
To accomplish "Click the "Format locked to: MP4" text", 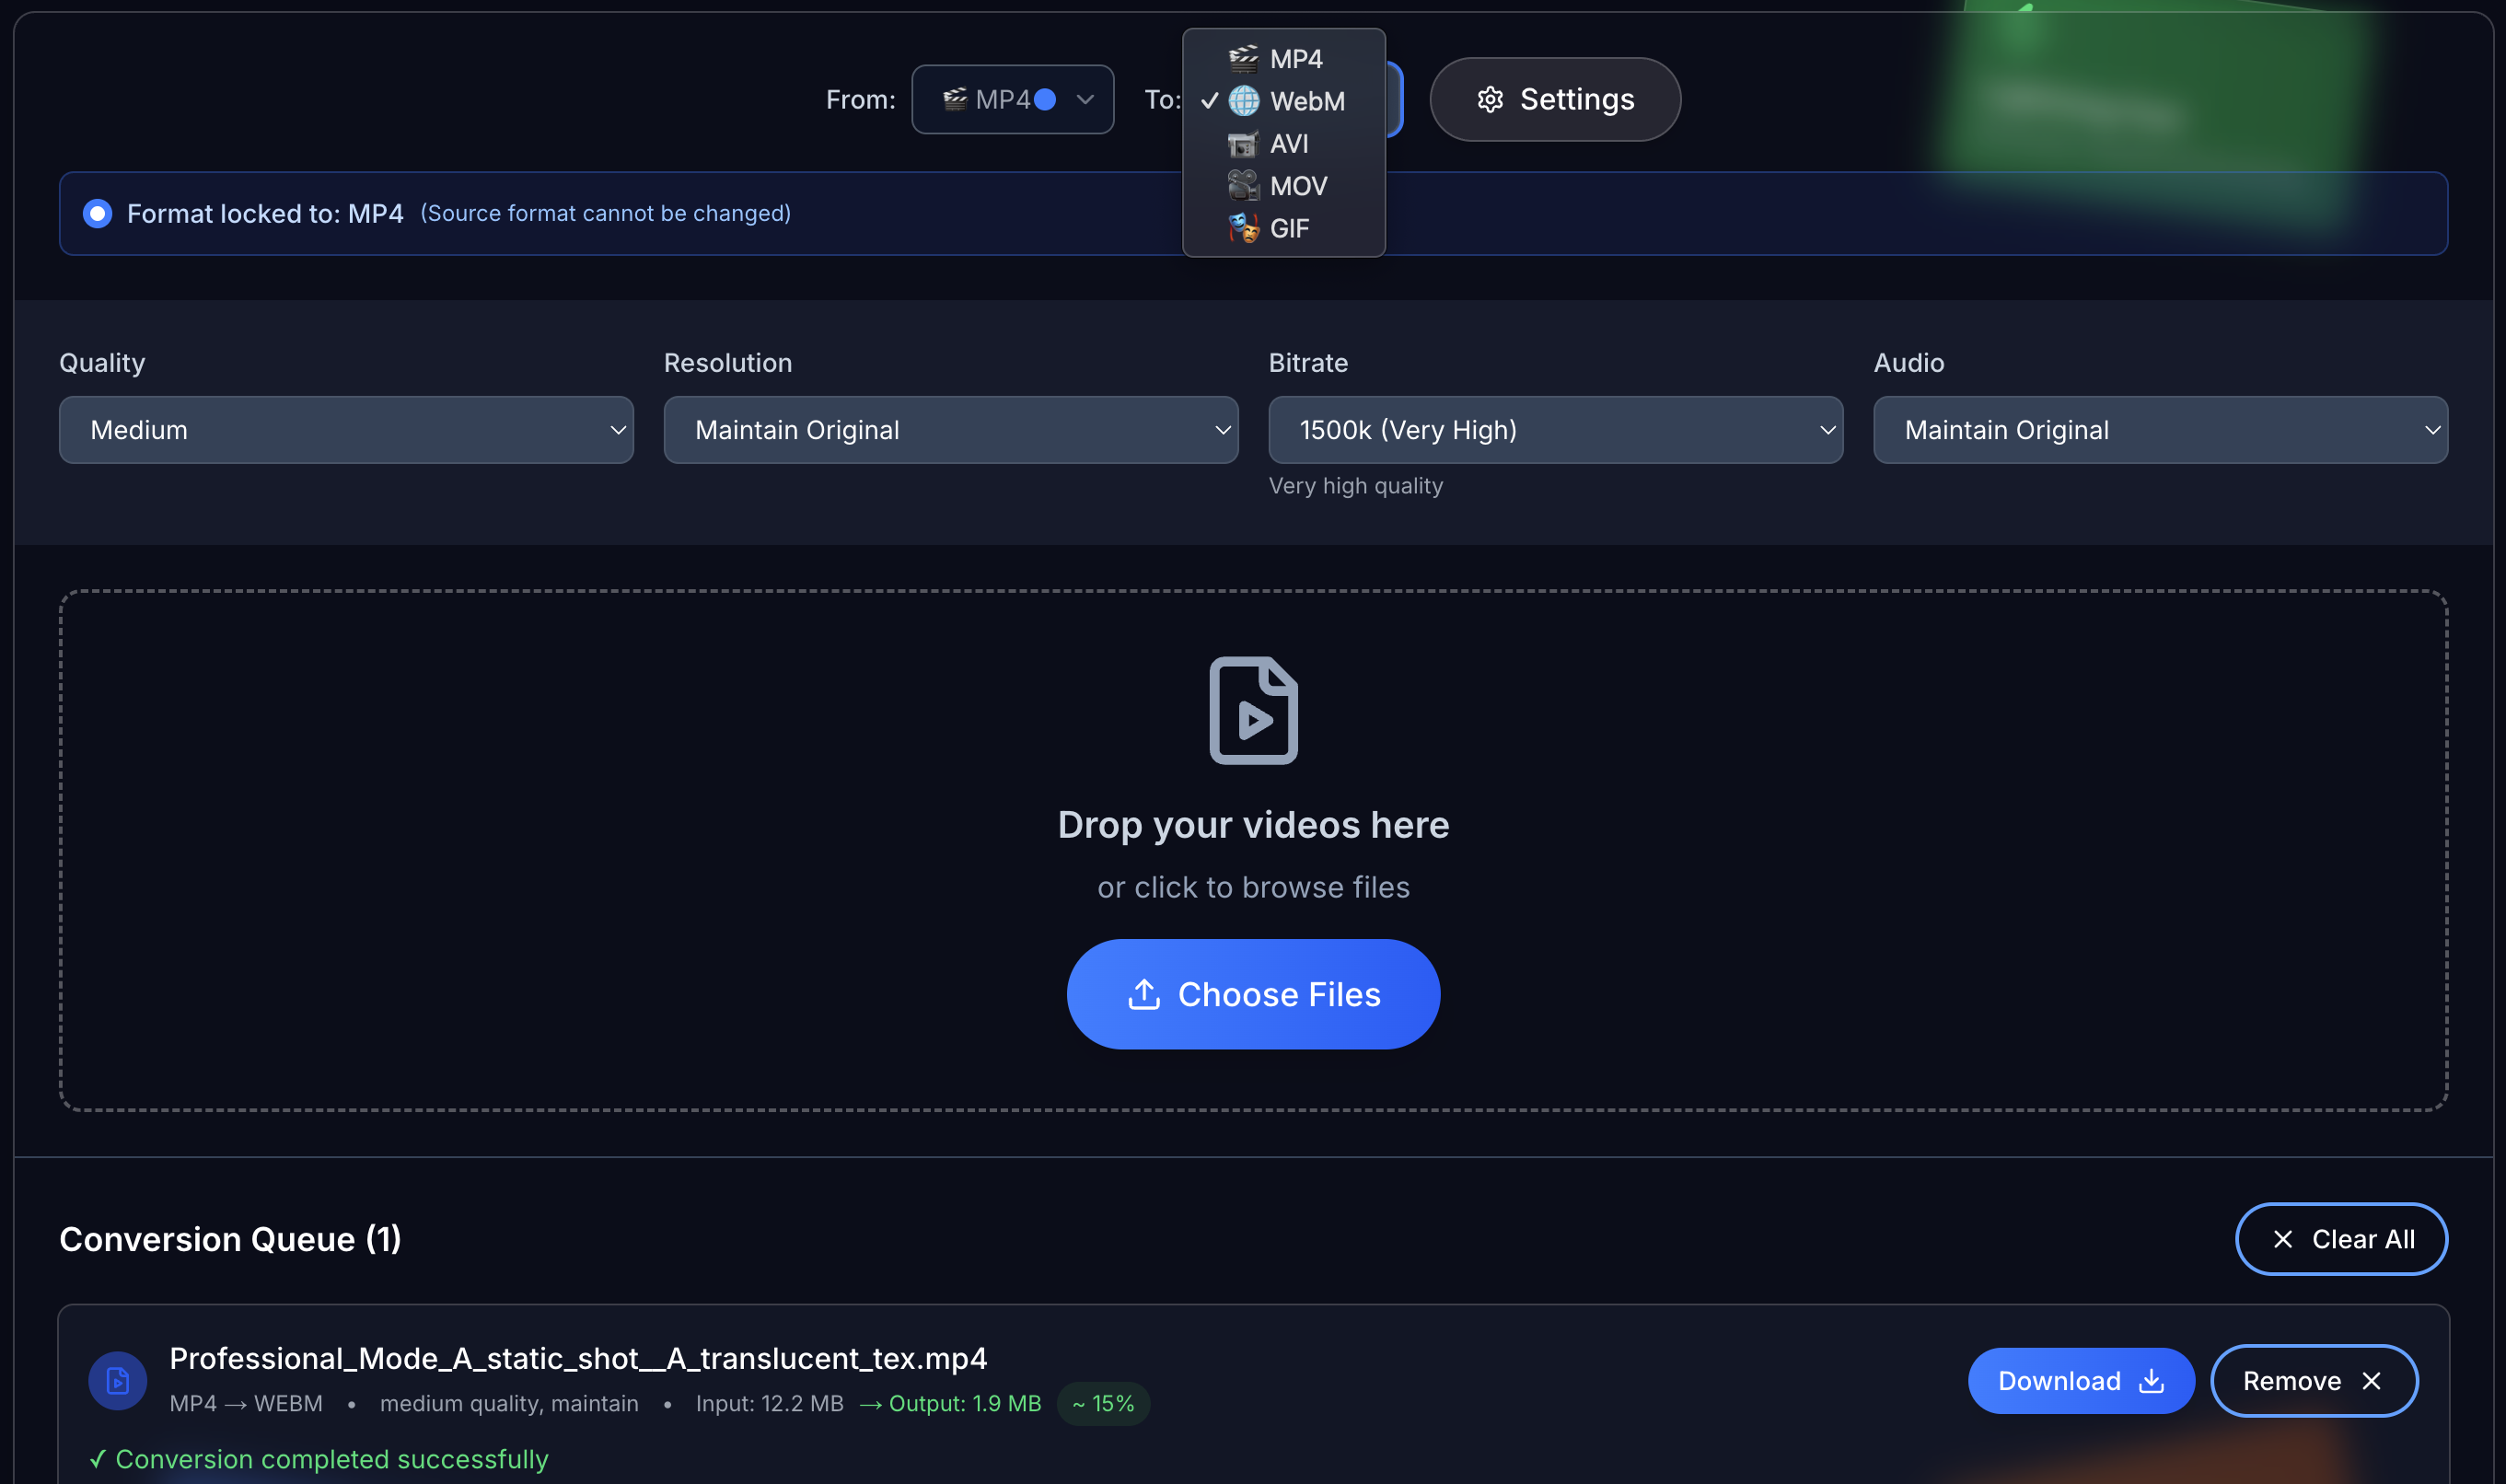I will pos(265,214).
